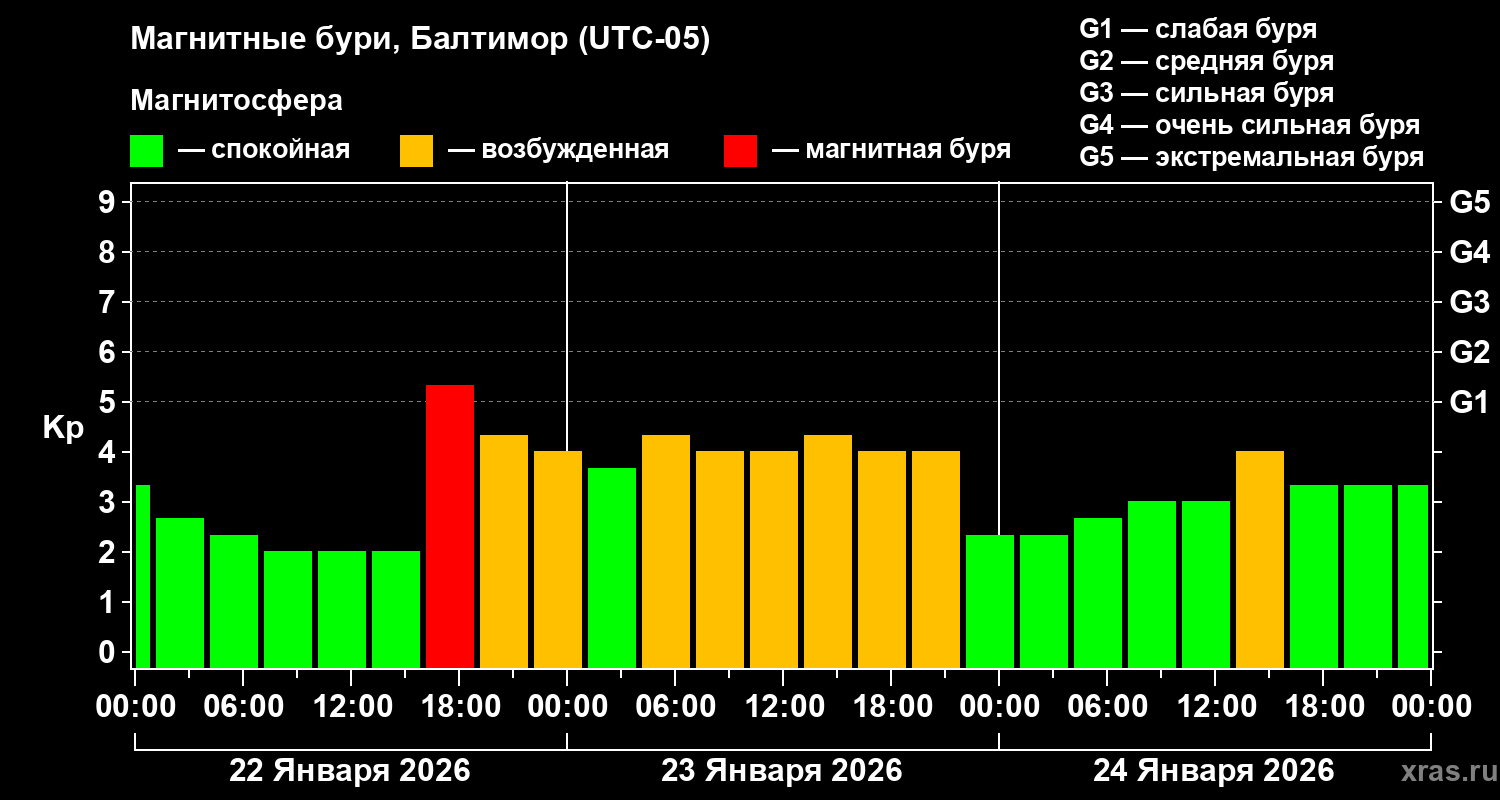Select 'G2 — средняя буря' legend line
The width and height of the screenshot is (1500, 800).
click(1207, 61)
